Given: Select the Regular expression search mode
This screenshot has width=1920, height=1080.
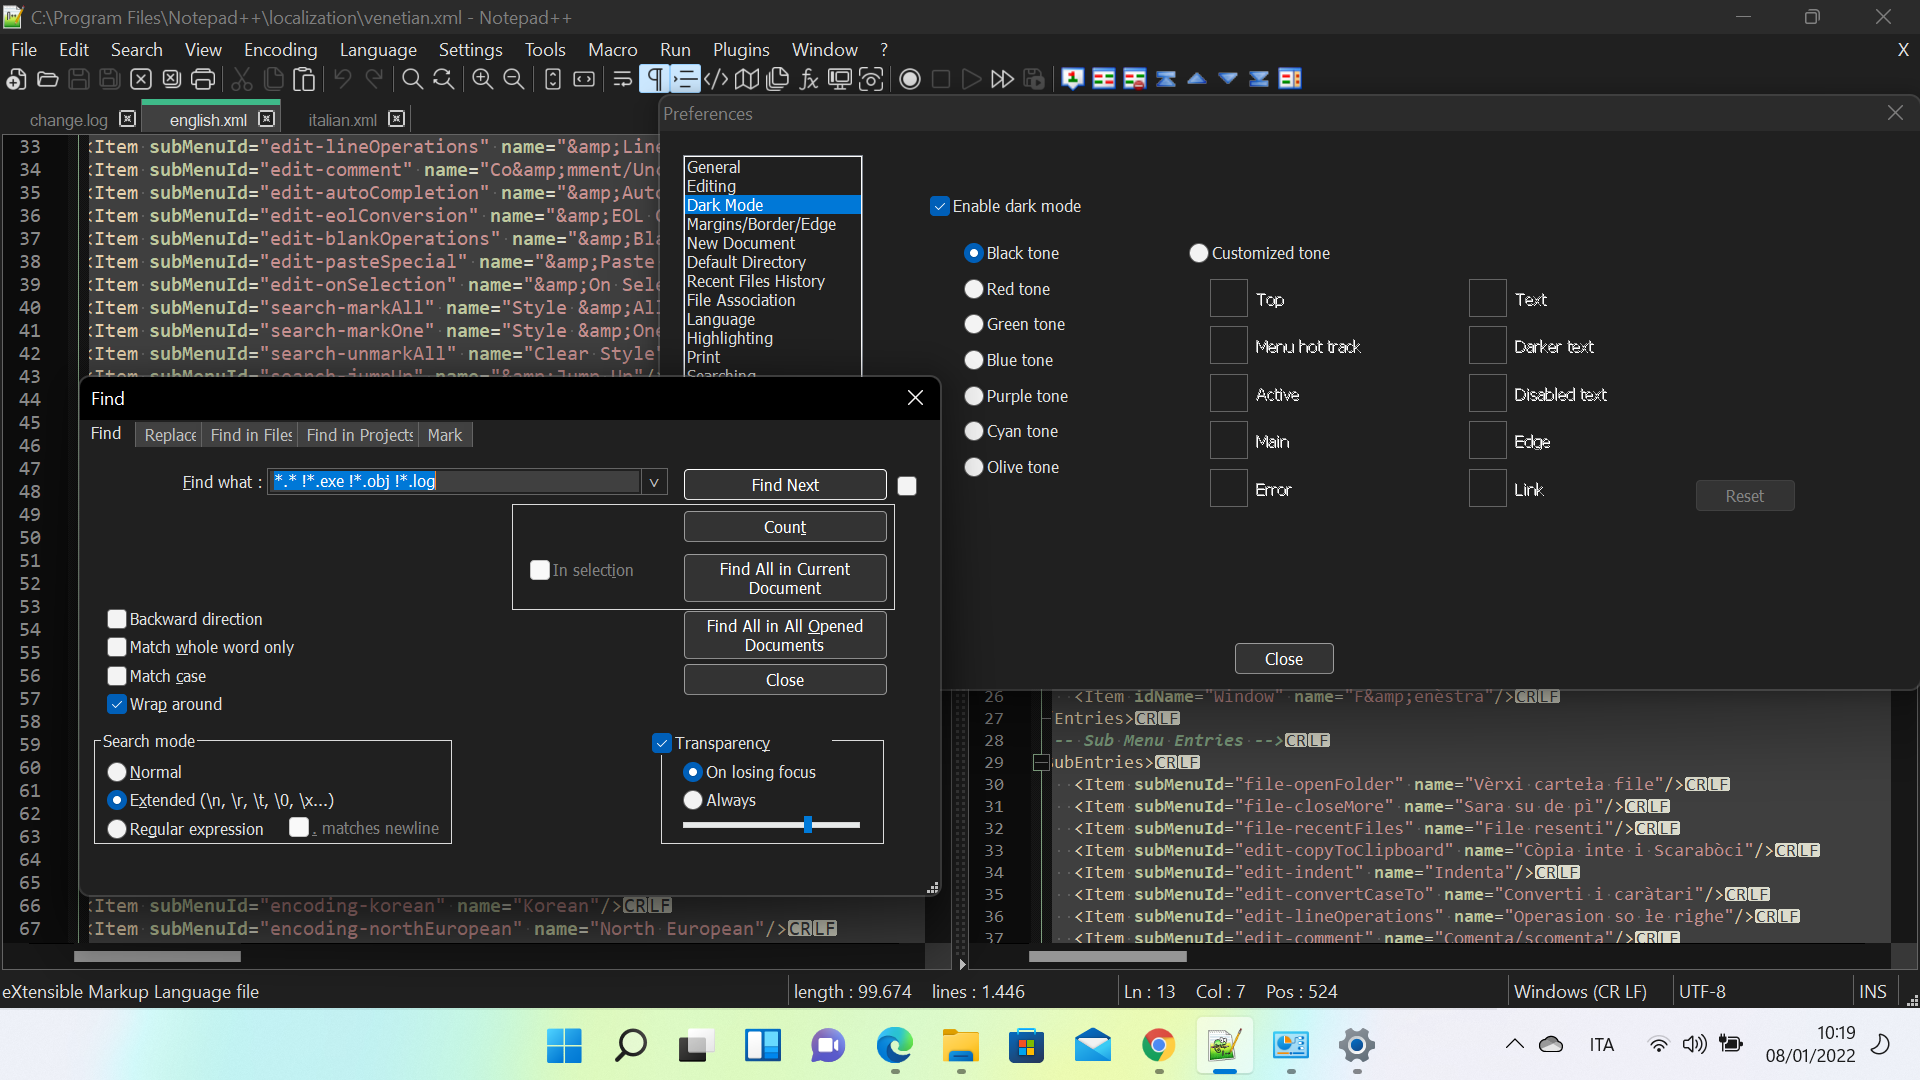Looking at the screenshot, I should pyautogui.click(x=116, y=829).
